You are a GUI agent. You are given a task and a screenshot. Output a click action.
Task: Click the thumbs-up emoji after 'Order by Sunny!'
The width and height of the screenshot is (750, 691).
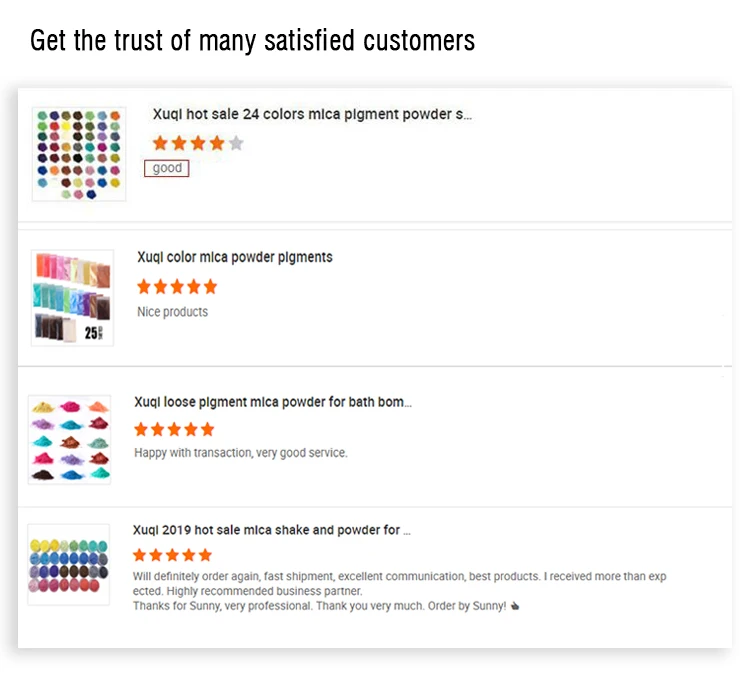(515, 606)
